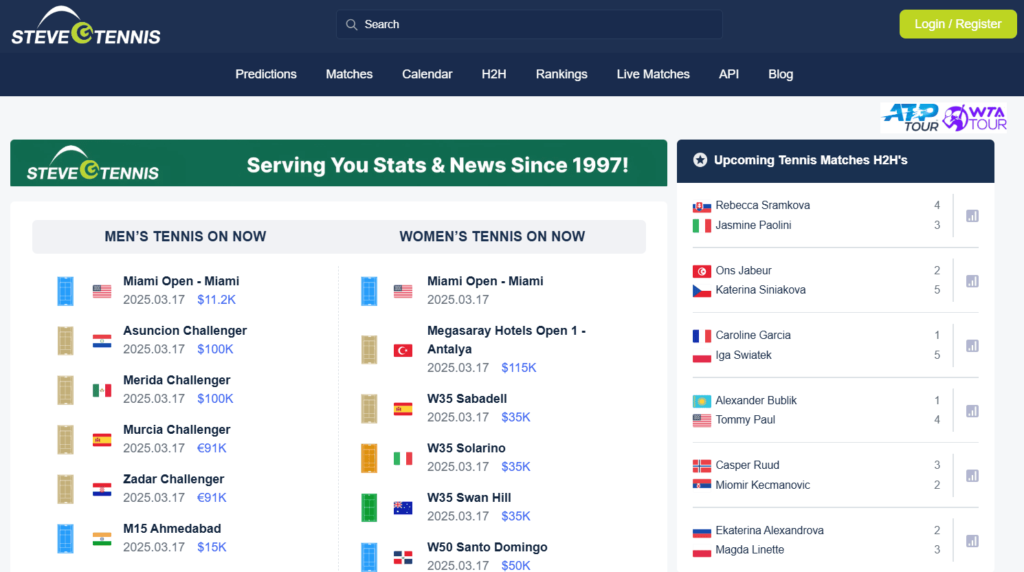Image resolution: width=1024 pixels, height=572 pixels.
Task: Go to the Matches page
Action: tap(349, 74)
